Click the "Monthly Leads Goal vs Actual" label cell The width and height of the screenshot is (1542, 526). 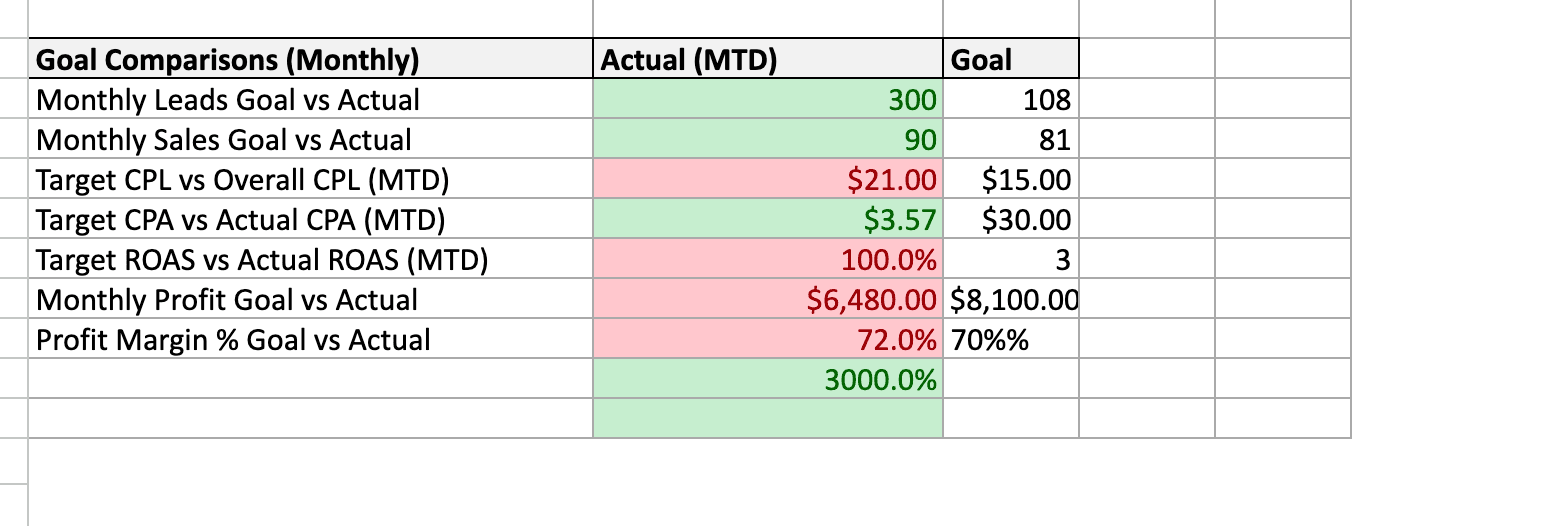(x=310, y=100)
